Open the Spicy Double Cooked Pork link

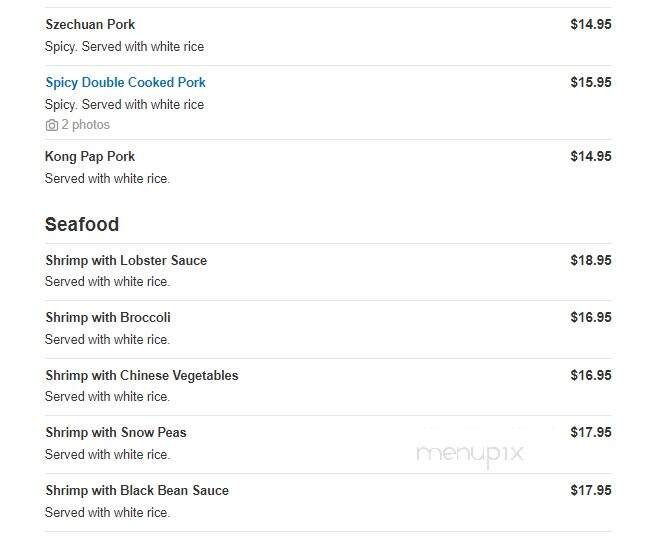point(125,82)
